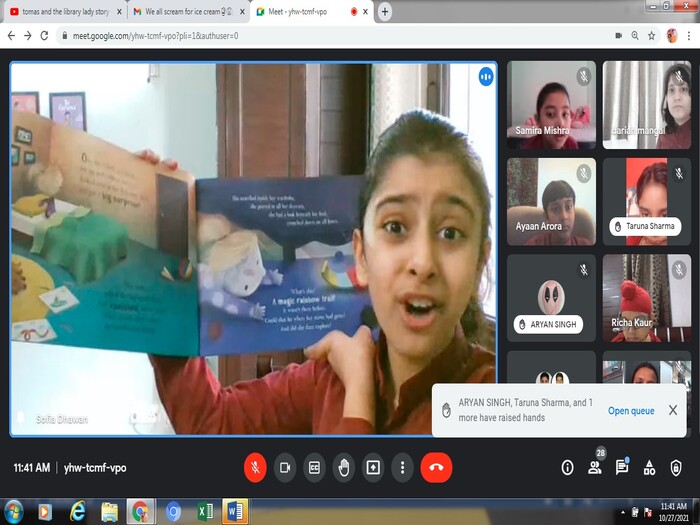Reload the Meet page
The image size is (700, 525).
point(44,36)
